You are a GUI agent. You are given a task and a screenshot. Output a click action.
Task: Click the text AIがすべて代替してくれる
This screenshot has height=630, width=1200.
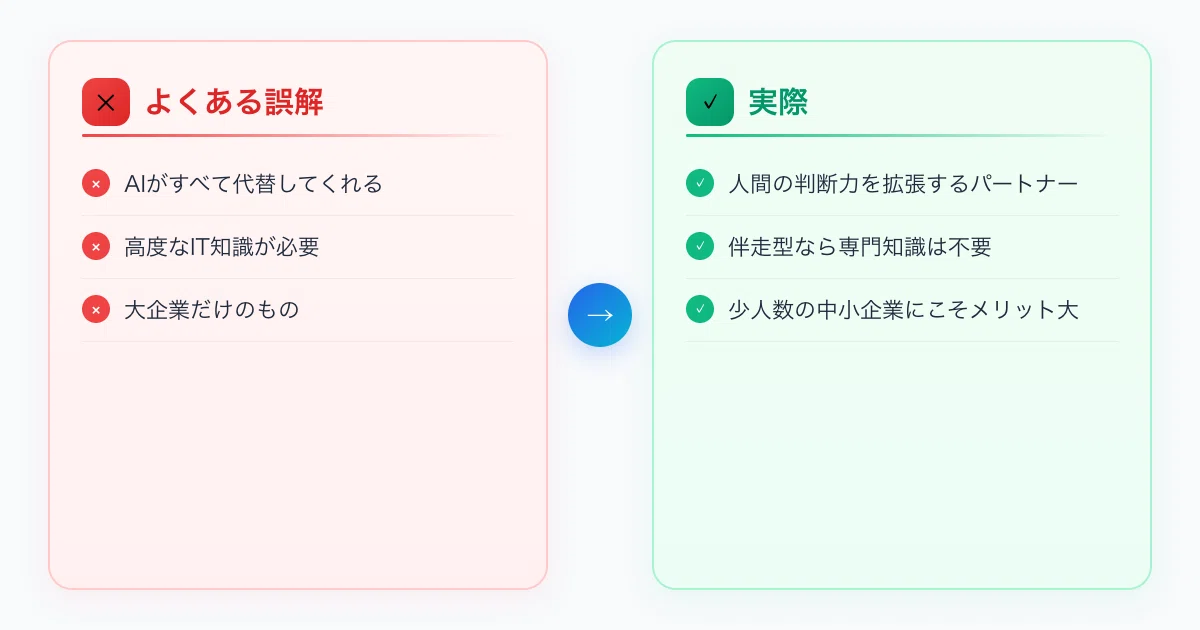pos(254,184)
